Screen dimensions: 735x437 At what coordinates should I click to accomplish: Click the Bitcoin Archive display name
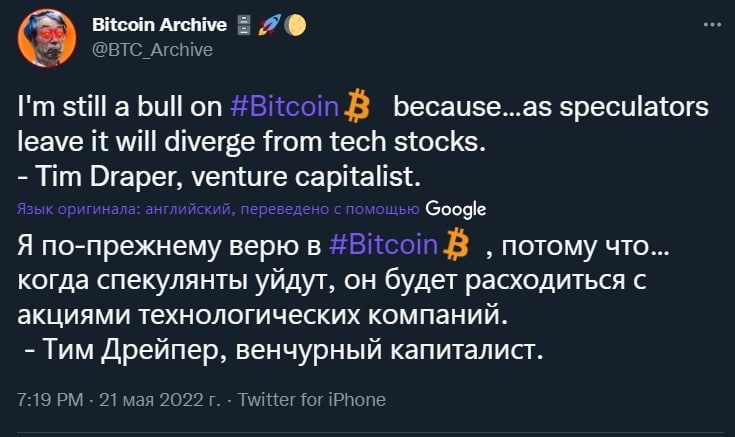tap(150, 24)
